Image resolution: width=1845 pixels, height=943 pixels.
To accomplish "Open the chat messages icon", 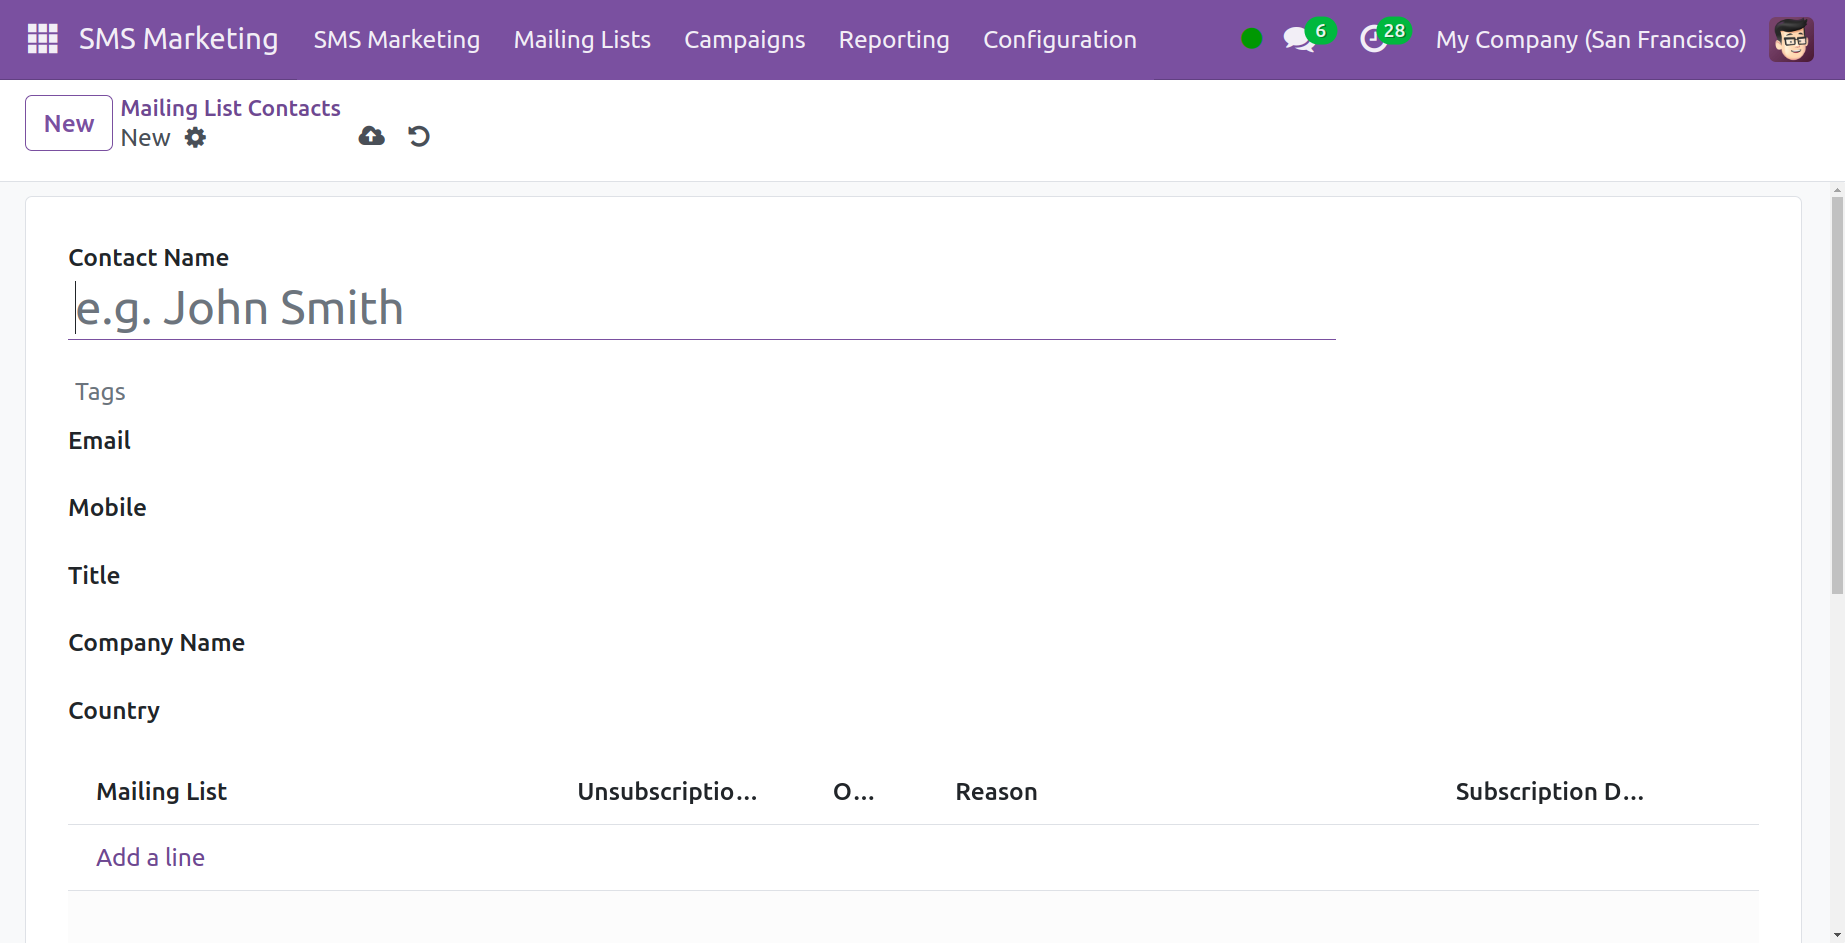I will pos(1298,40).
